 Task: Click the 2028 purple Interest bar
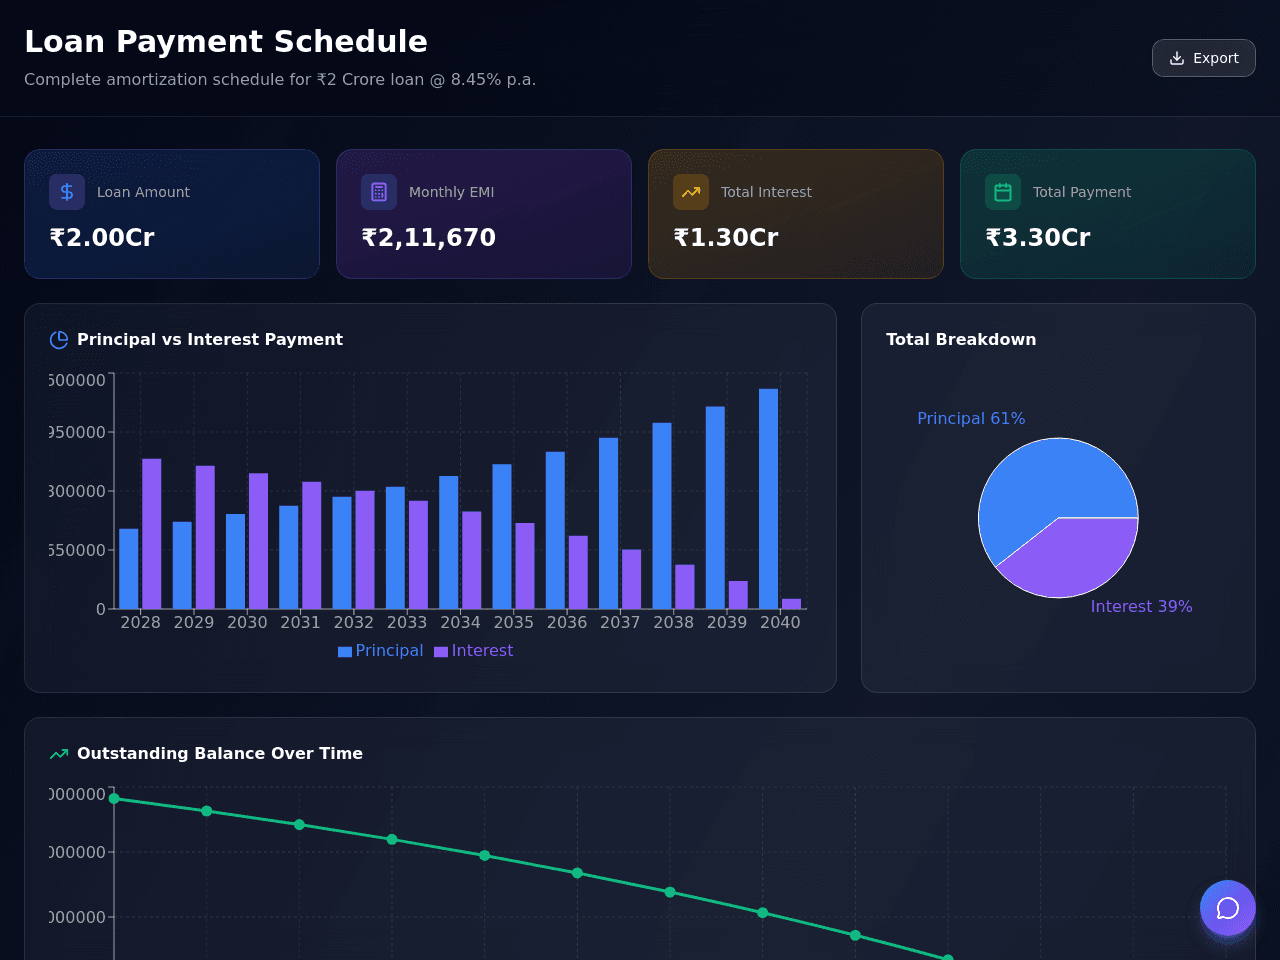click(x=152, y=534)
